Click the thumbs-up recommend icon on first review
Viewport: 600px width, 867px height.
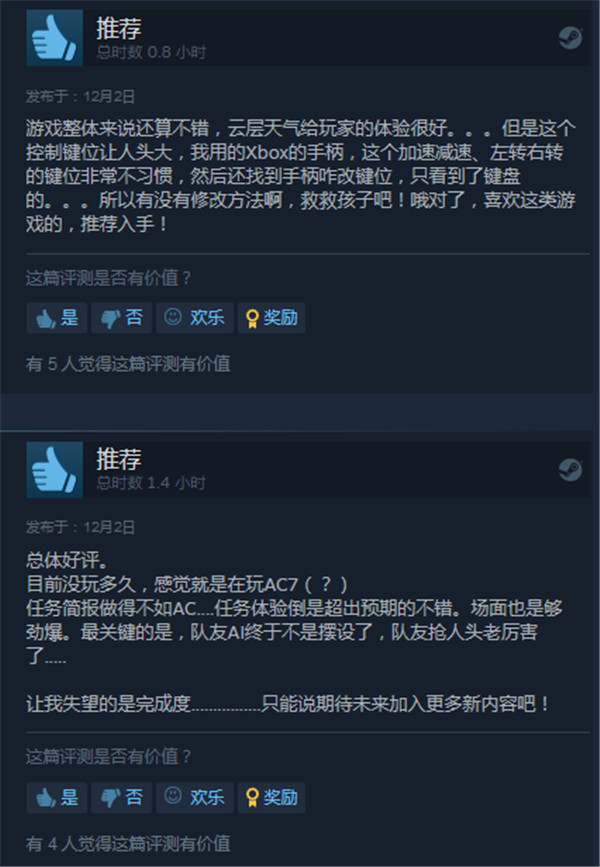tap(54, 38)
